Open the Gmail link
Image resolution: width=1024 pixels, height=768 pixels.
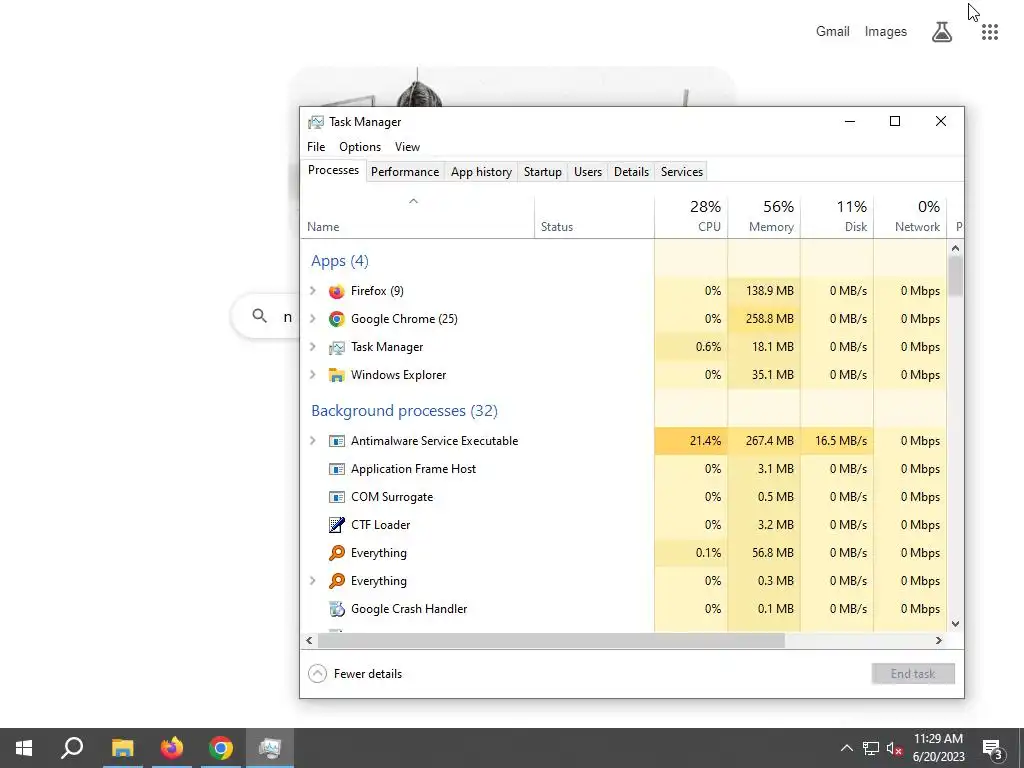833,31
